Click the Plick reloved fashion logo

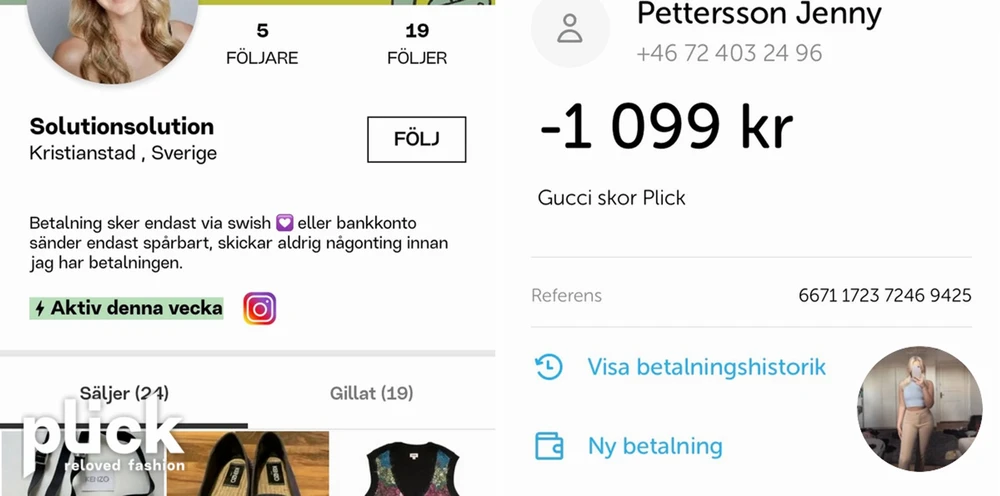click(x=103, y=437)
